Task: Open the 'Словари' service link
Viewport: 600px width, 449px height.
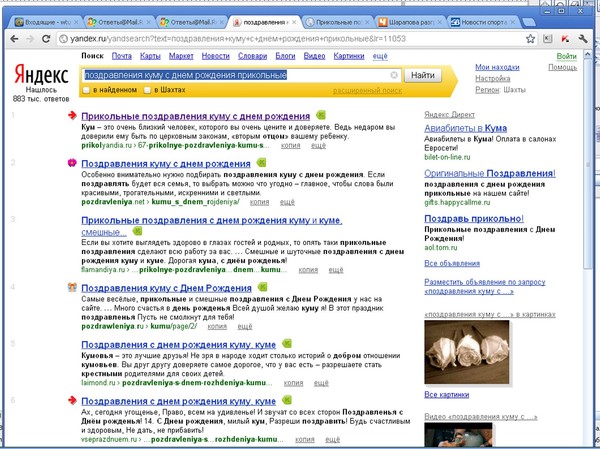Action: (253, 56)
